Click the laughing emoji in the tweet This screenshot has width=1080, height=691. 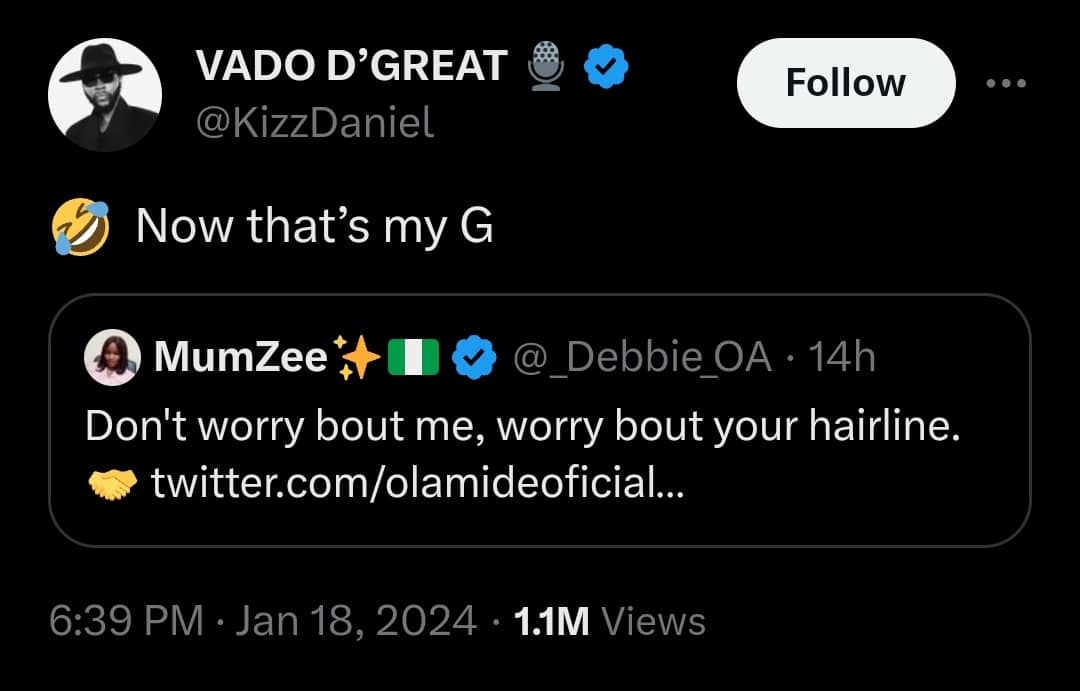click(x=78, y=226)
